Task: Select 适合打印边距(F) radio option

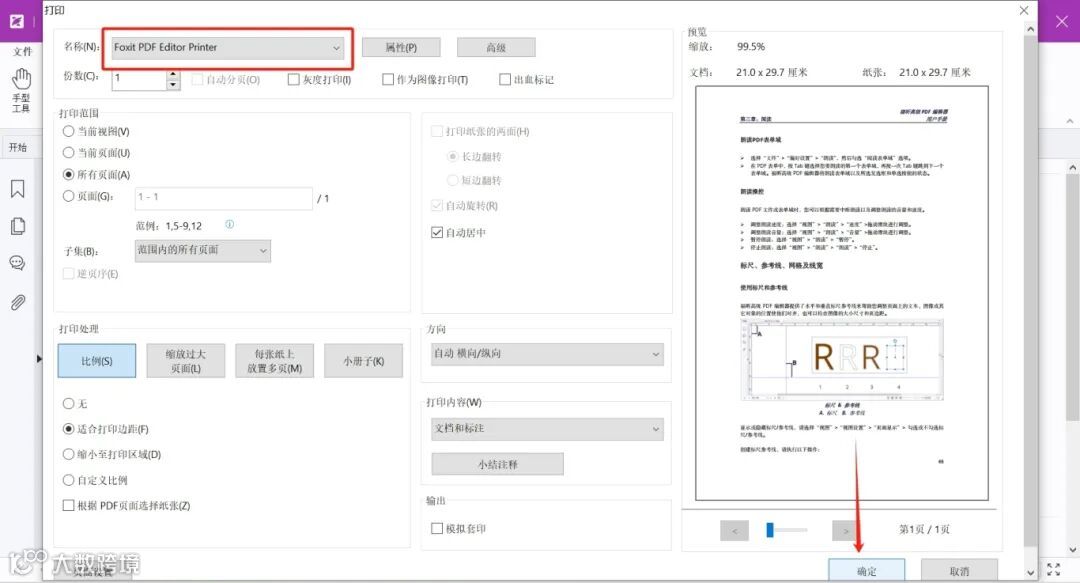Action: (x=68, y=429)
